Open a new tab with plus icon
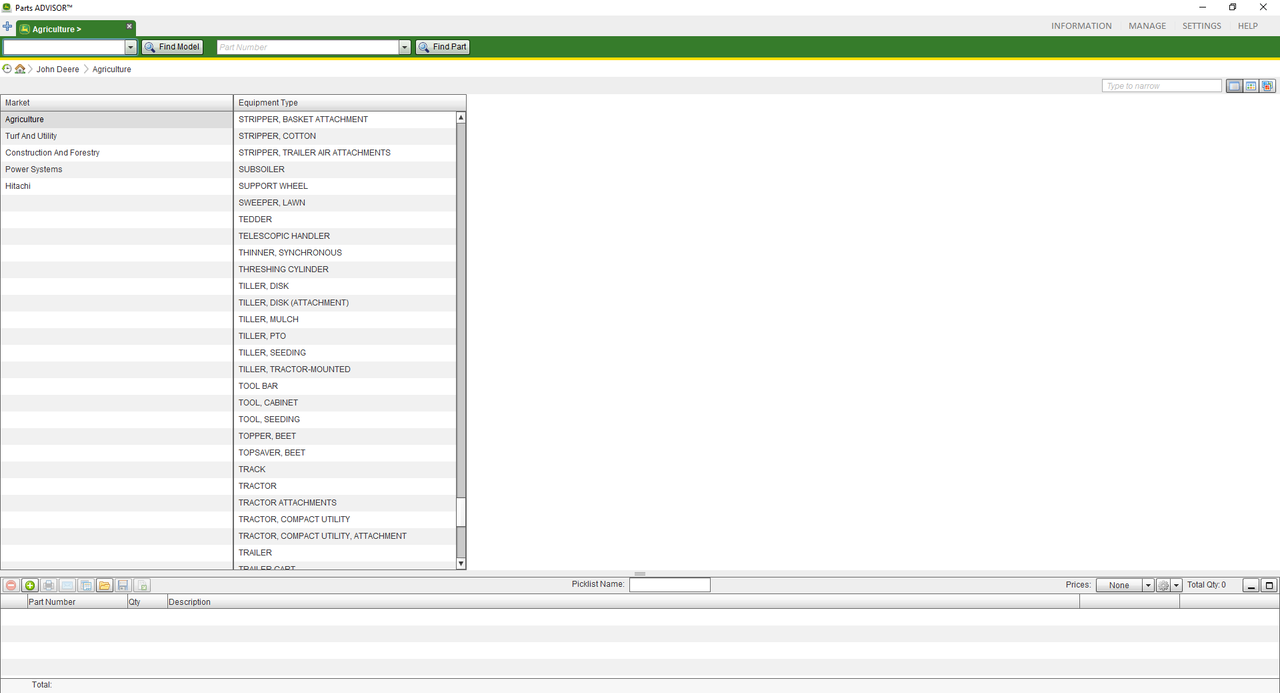This screenshot has height=693, width=1280. coord(8,27)
